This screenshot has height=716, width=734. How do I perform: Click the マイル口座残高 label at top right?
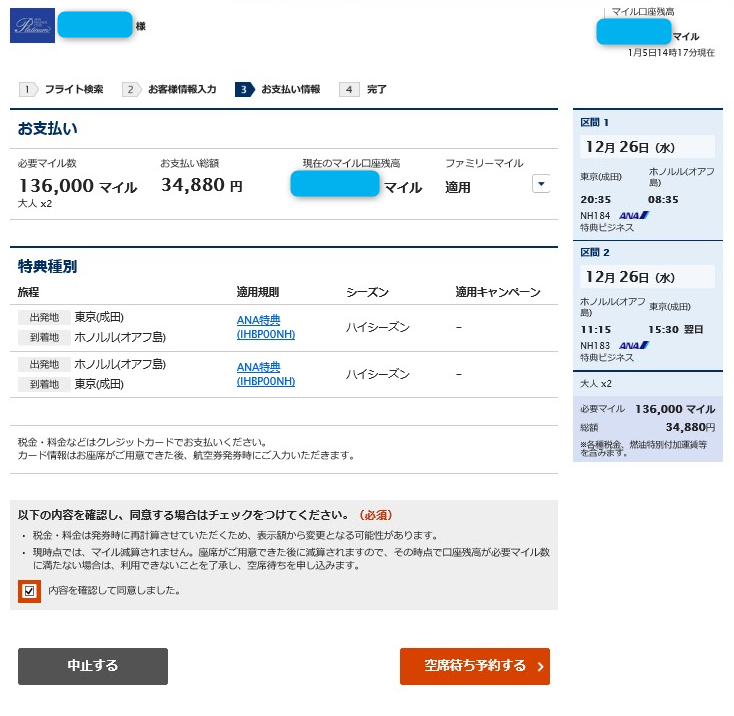[x=643, y=12]
